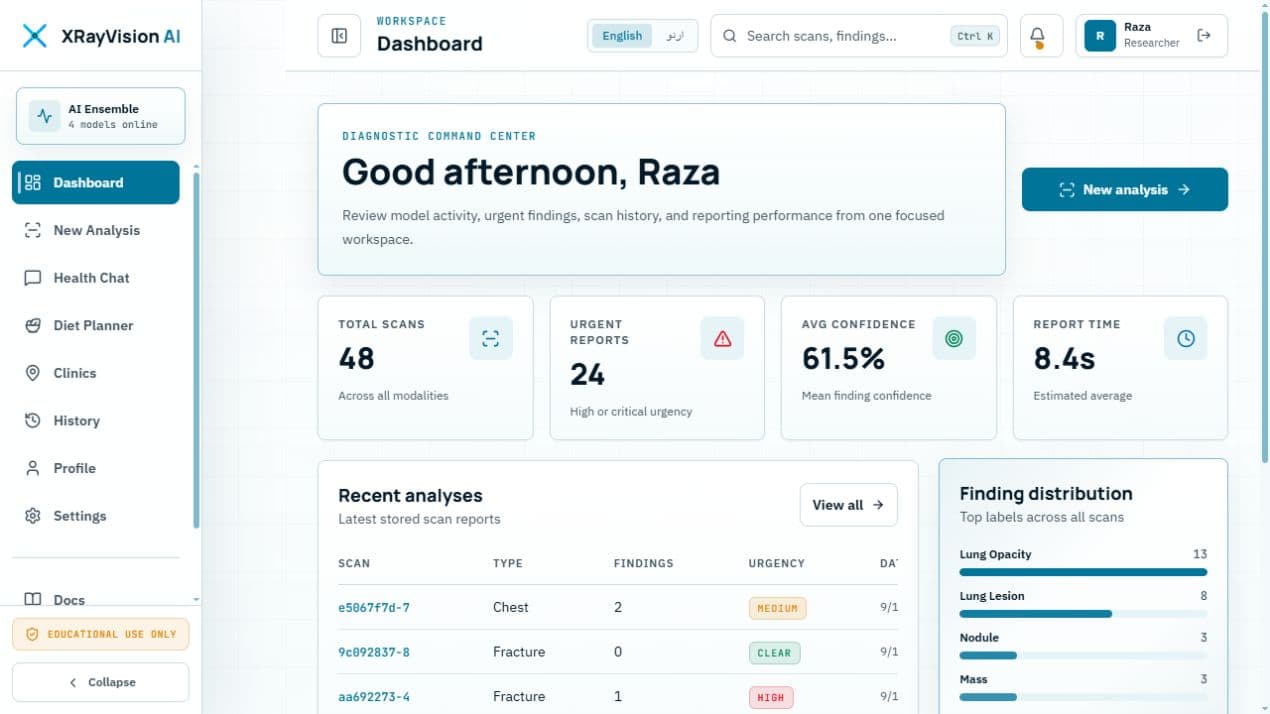Click the sidebar panel toggle icon
This screenshot has width=1270, height=714.
coord(339,36)
